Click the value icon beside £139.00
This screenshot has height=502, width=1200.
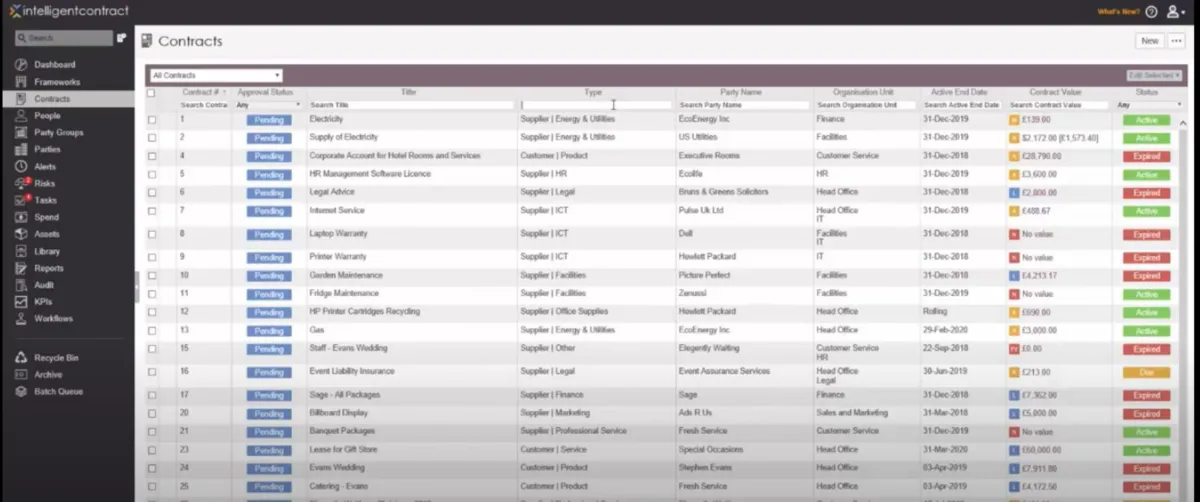1013,120
